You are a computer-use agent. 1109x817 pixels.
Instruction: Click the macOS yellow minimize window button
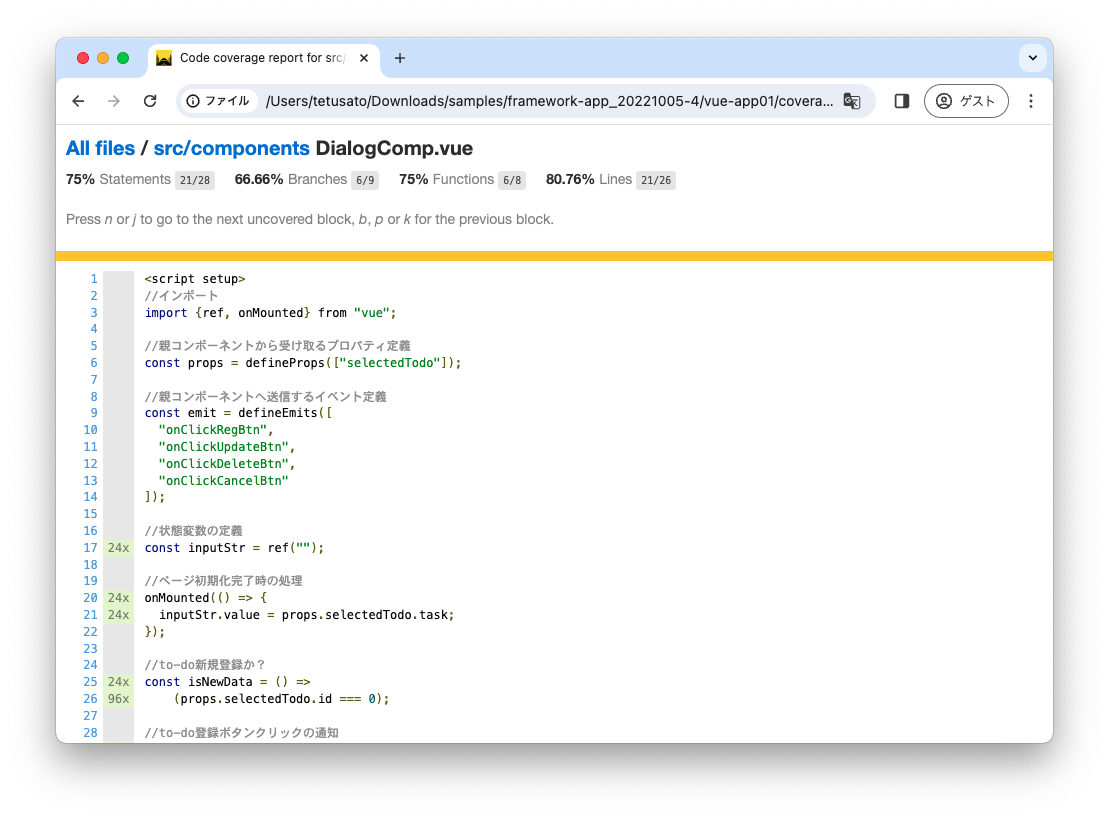103,58
